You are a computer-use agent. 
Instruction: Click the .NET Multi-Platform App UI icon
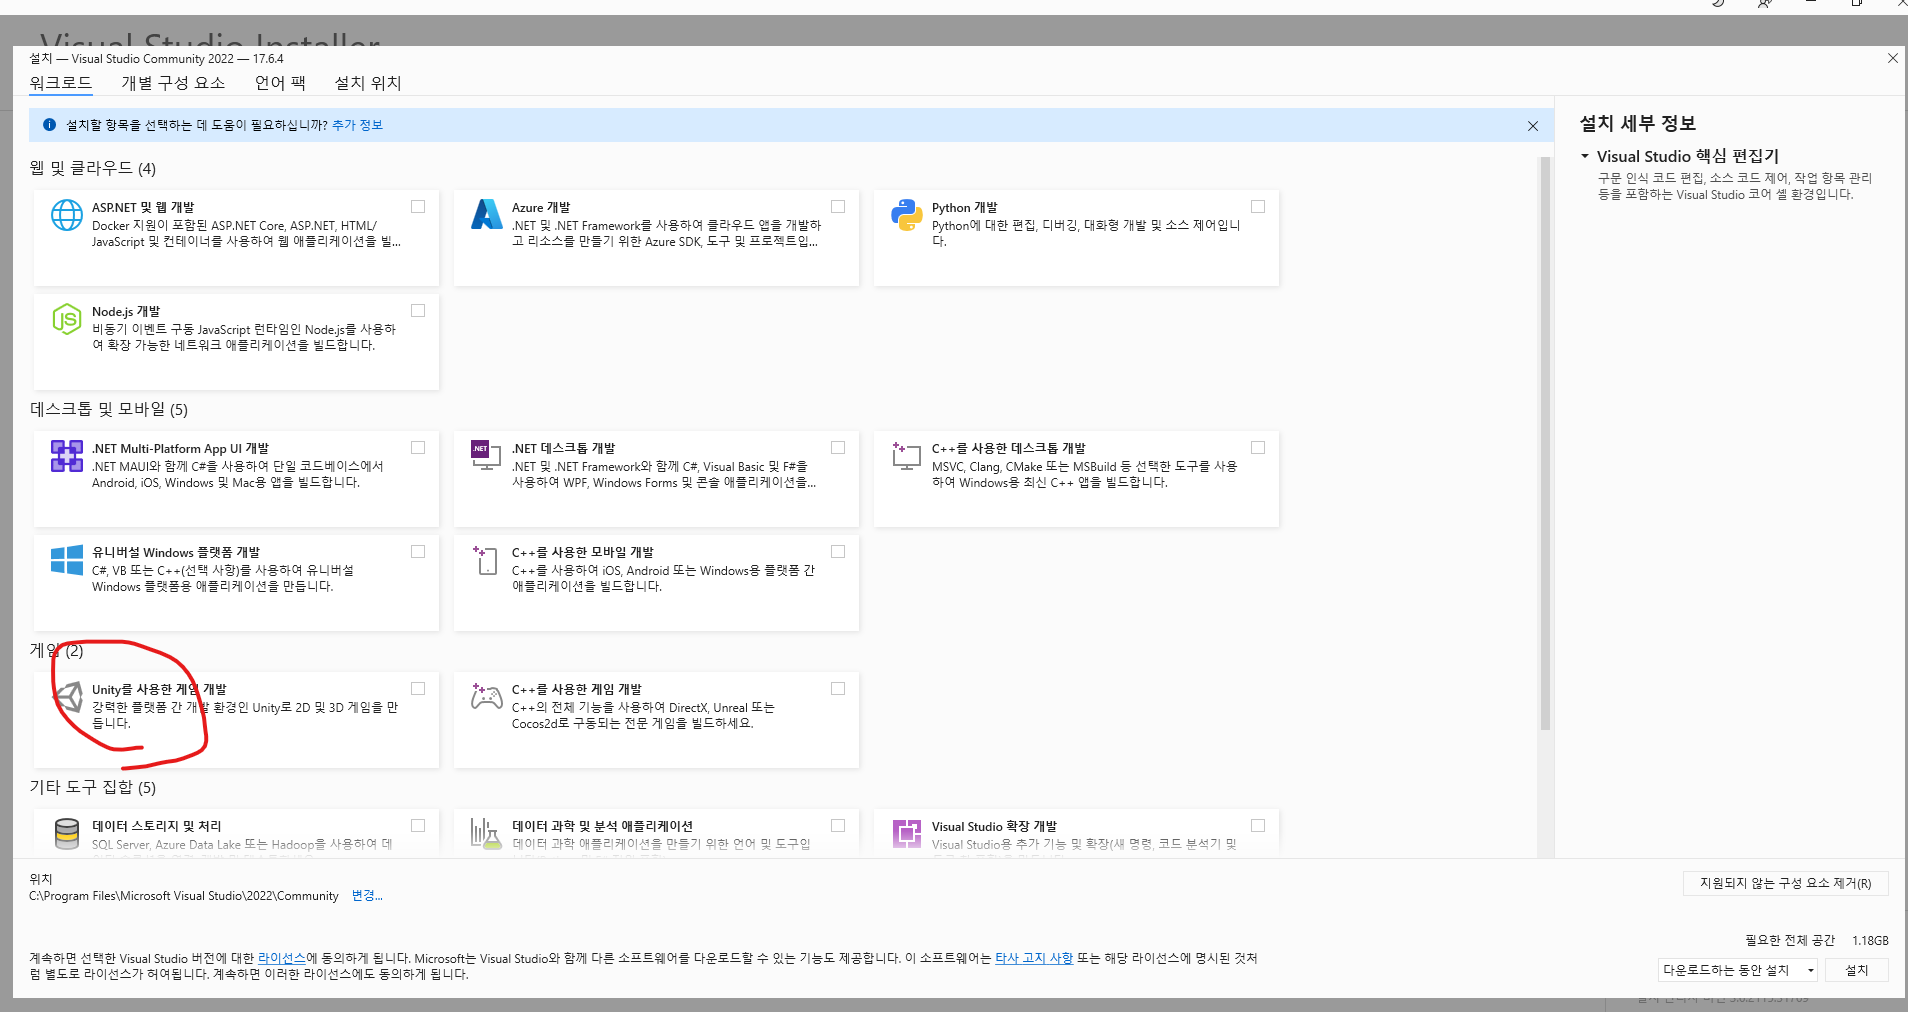coord(67,456)
